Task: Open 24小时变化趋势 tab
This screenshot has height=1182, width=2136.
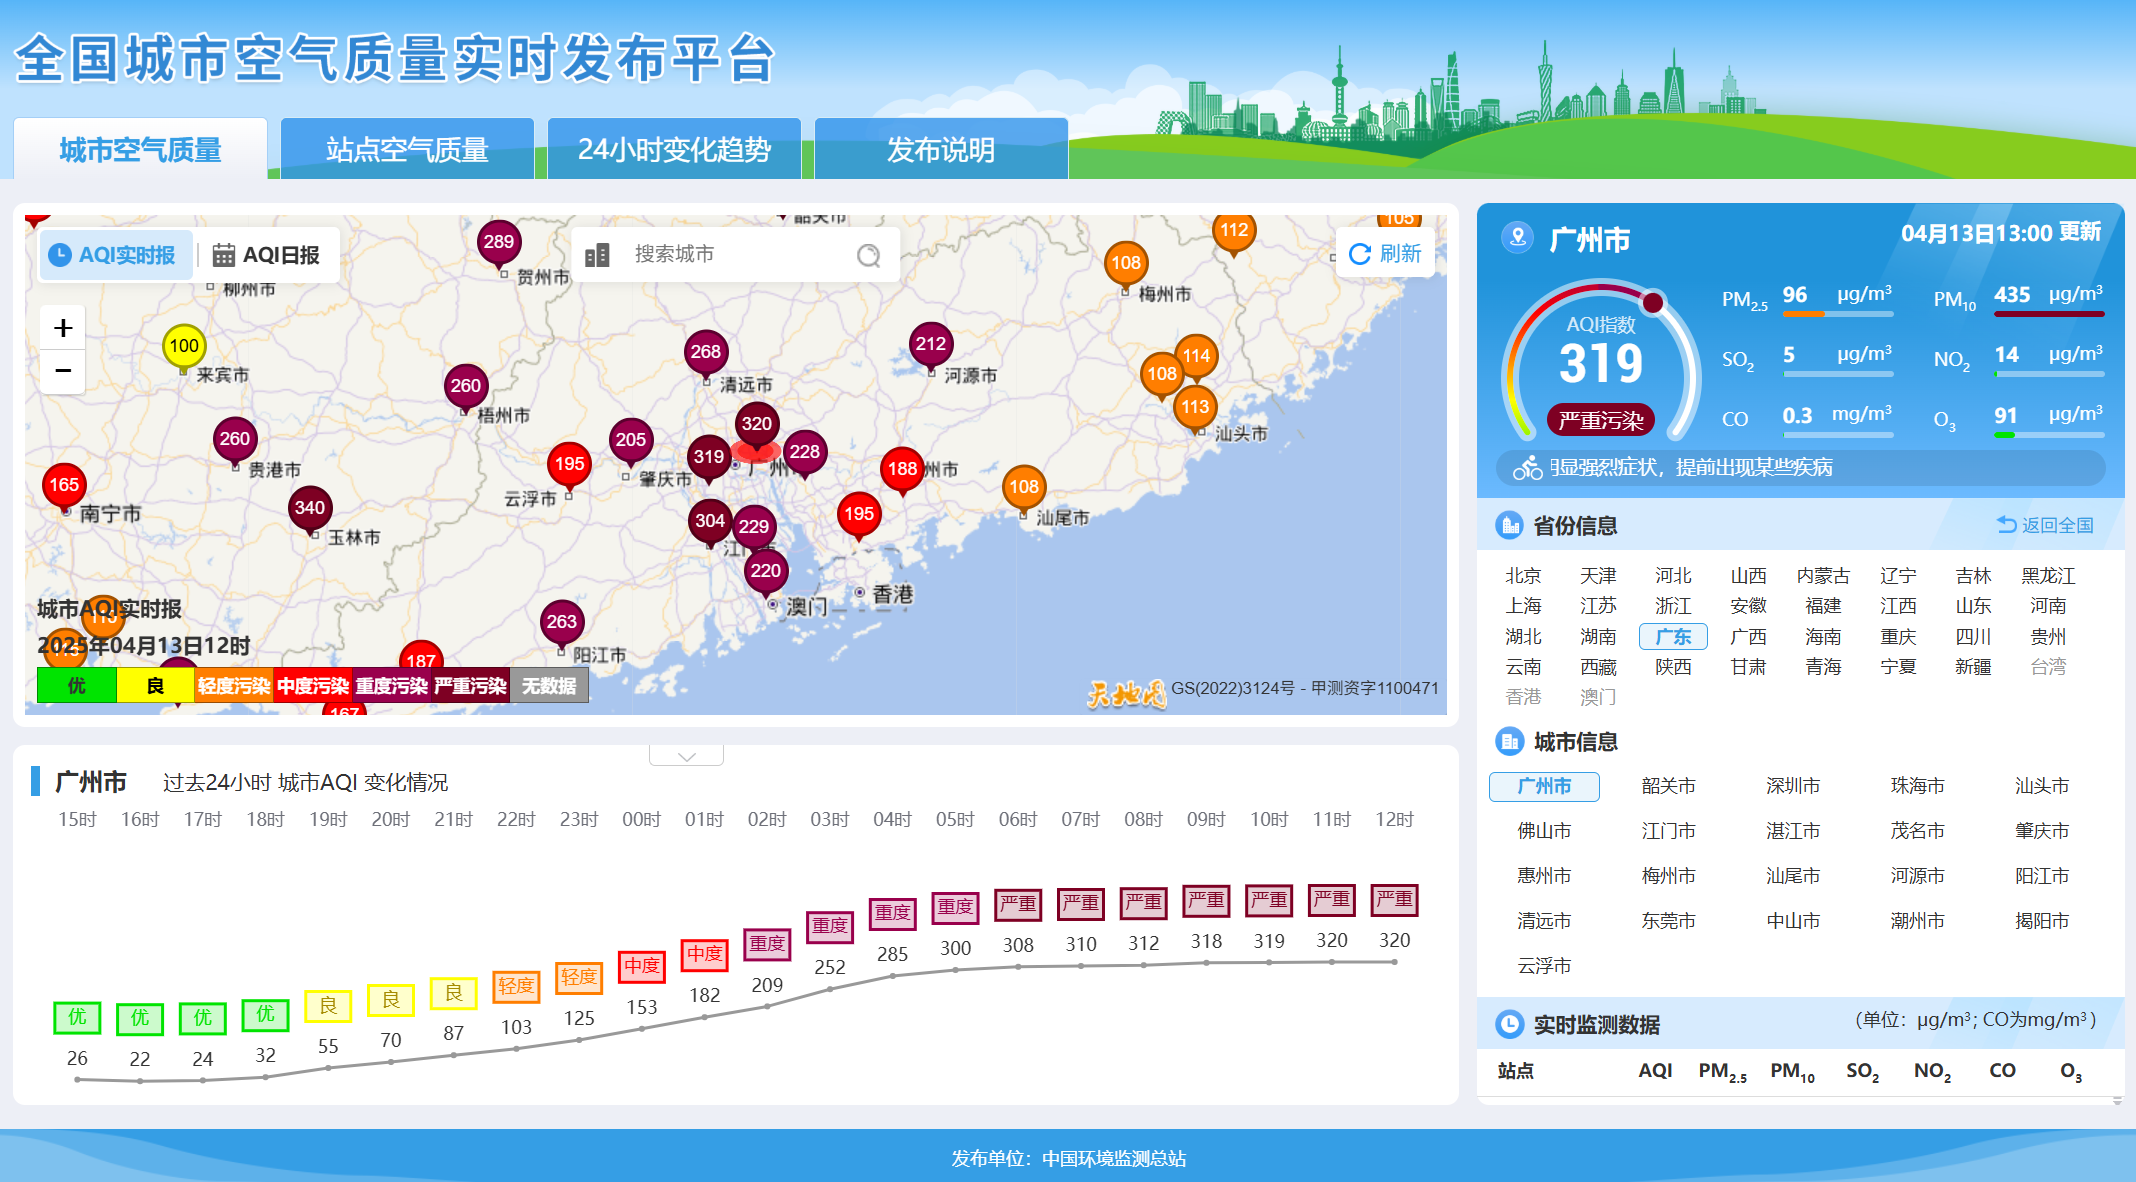Action: (x=674, y=150)
